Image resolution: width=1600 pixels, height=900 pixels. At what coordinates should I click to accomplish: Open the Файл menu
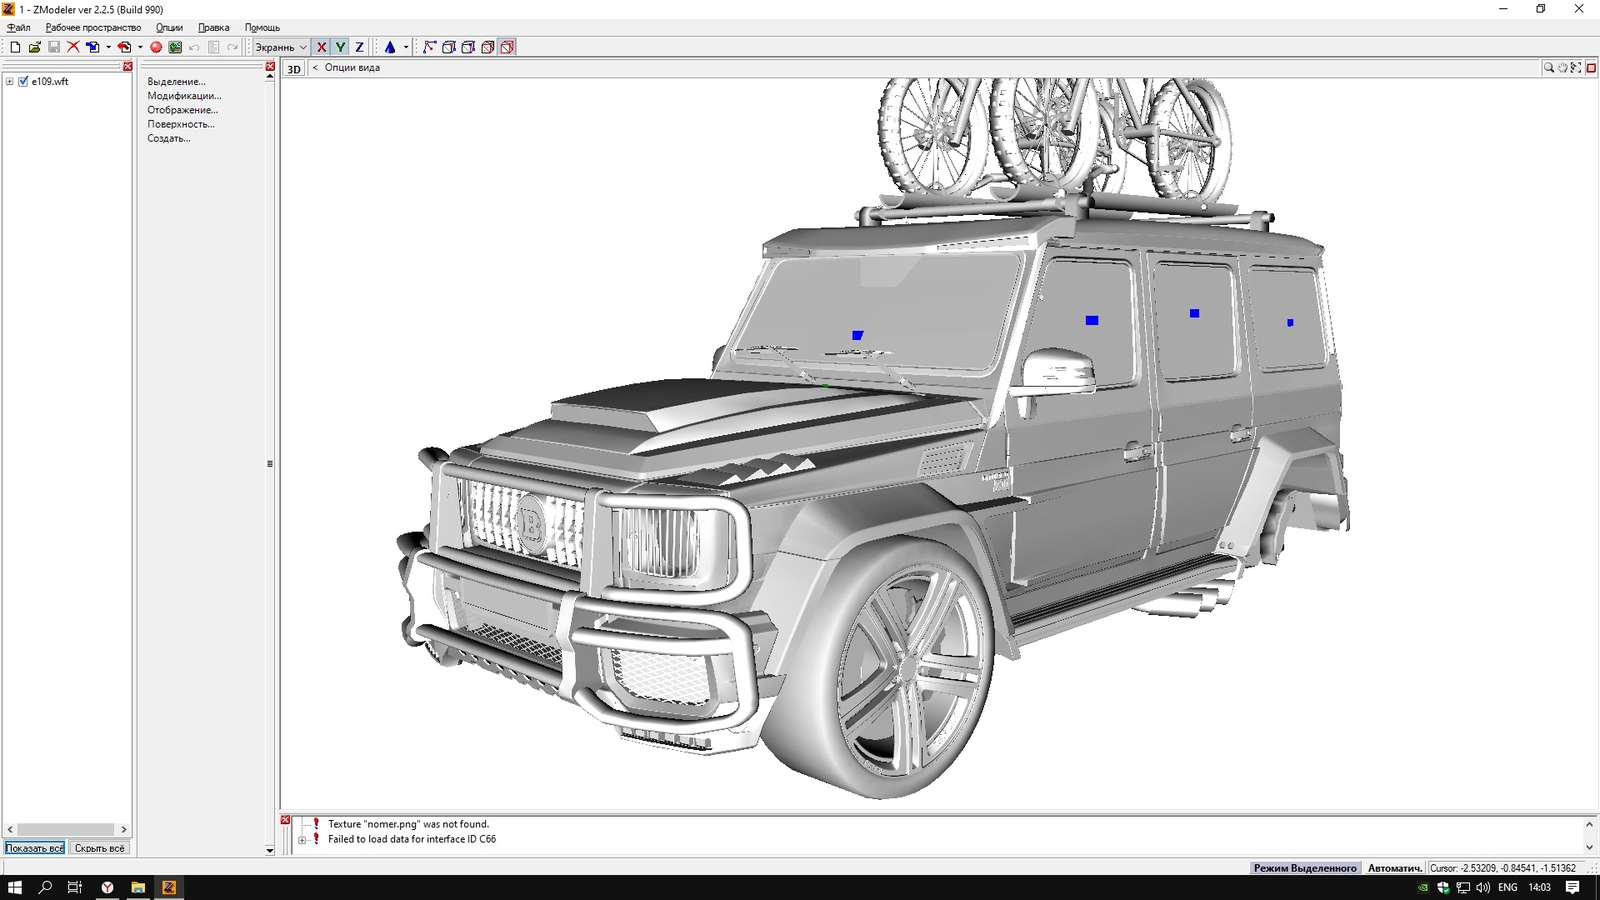[x=18, y=28]
